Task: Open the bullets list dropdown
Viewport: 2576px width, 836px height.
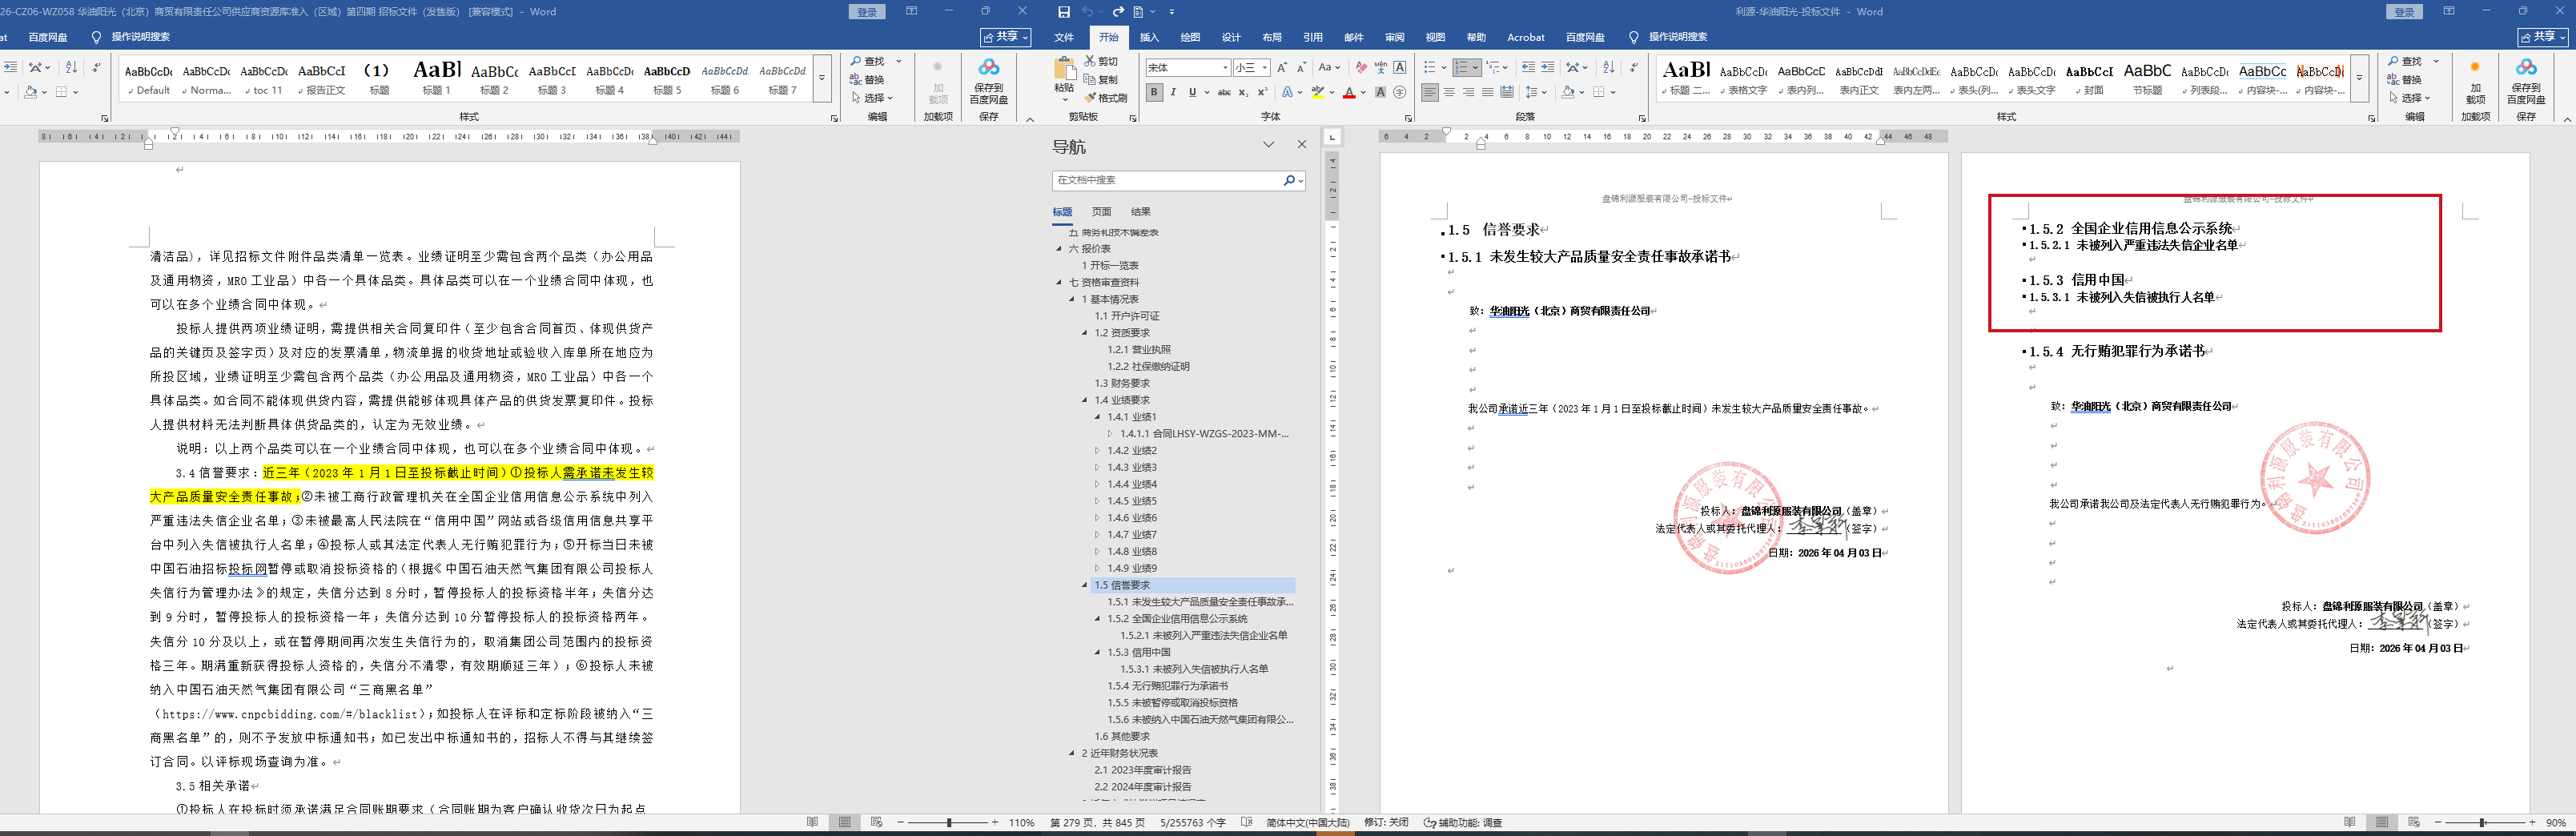Action: 1444,67
